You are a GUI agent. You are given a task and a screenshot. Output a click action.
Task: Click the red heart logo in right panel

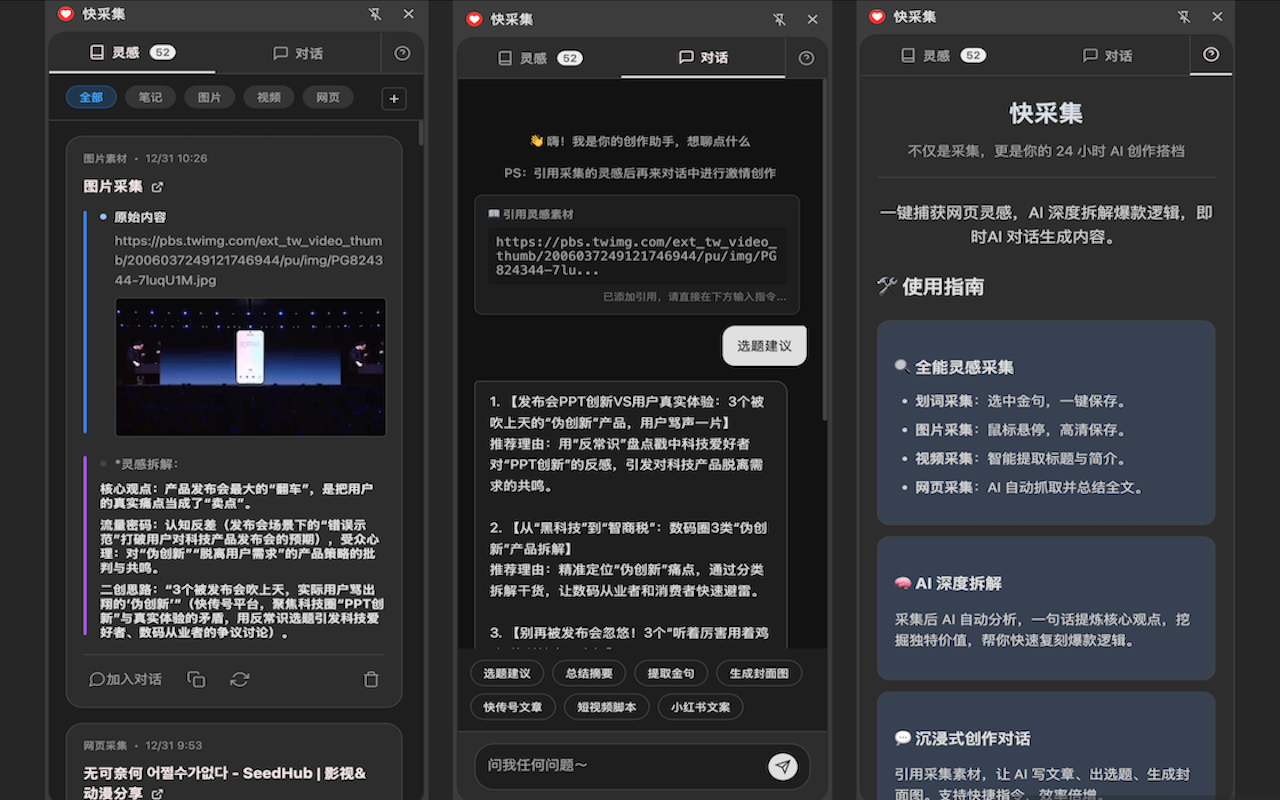[877, 17]
